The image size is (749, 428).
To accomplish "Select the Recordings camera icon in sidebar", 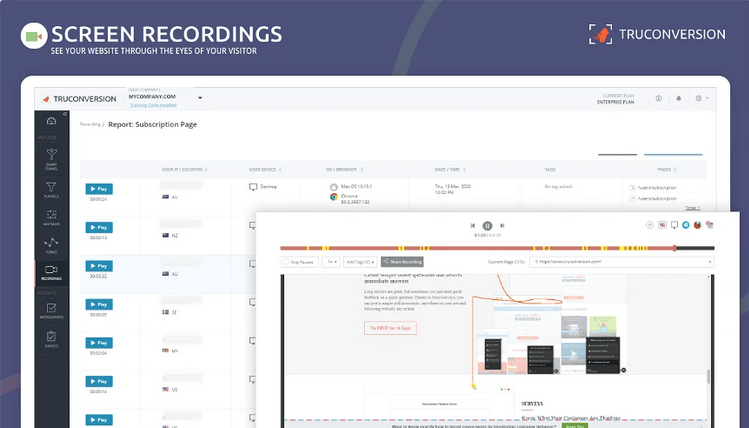I will (52, 271).
